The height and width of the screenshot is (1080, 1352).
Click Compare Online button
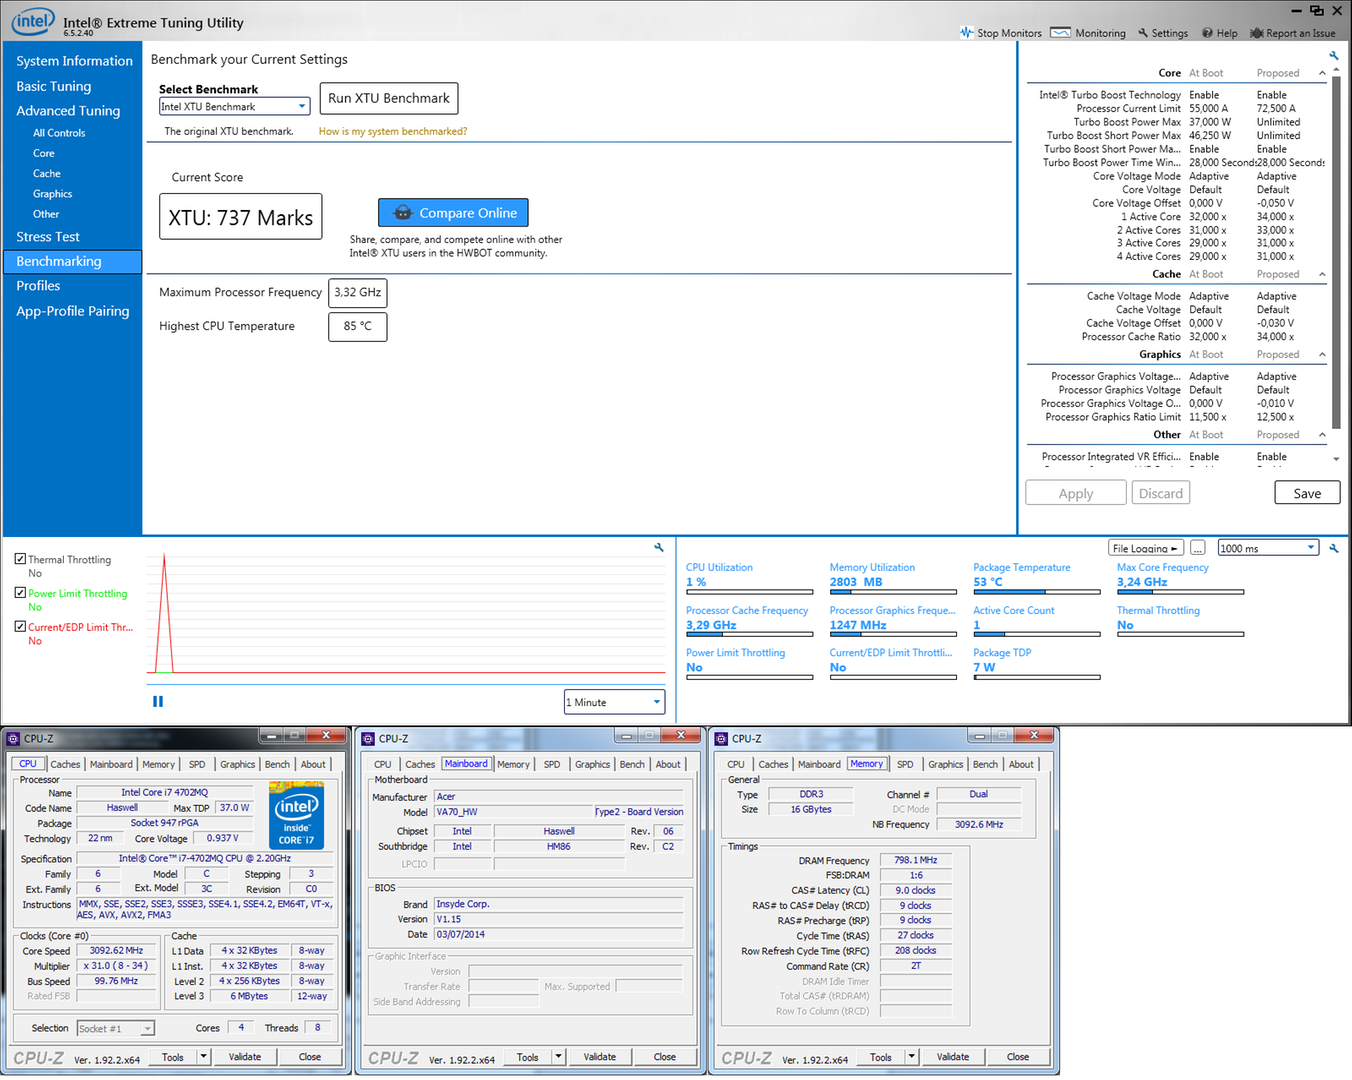[453, 213]
